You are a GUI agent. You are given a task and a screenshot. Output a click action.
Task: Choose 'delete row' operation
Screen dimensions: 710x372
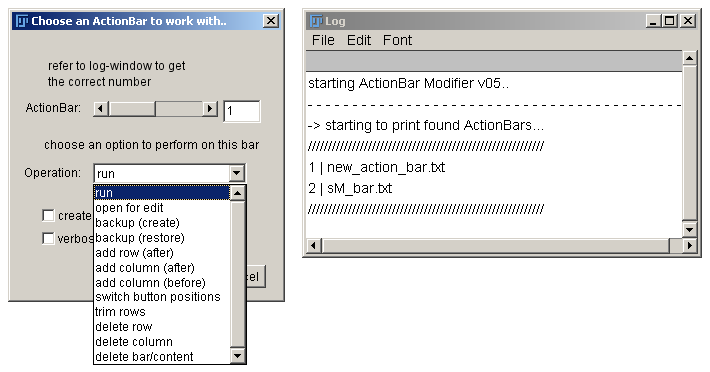(x=123, y=327)
